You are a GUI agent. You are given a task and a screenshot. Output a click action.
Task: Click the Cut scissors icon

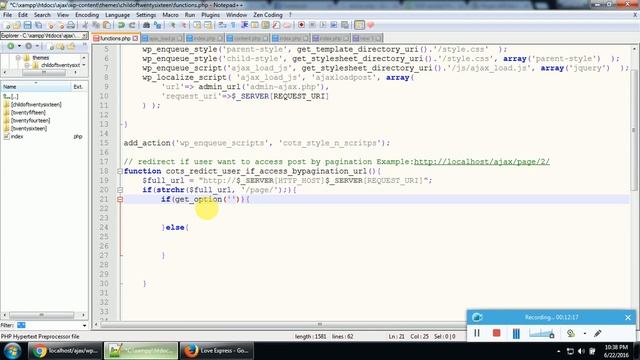point(85,25)
